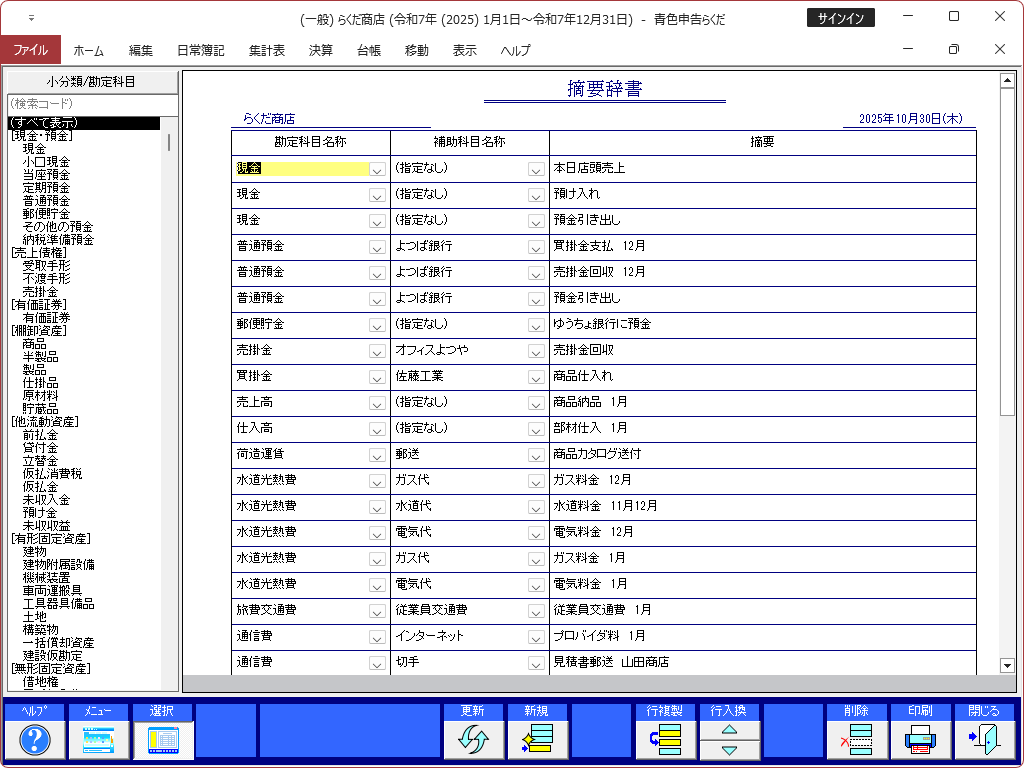Image resolution: width=1024 pixels, height=768 pixels.
Task: Delete row using 削除 icon
Action: point(857,739)
